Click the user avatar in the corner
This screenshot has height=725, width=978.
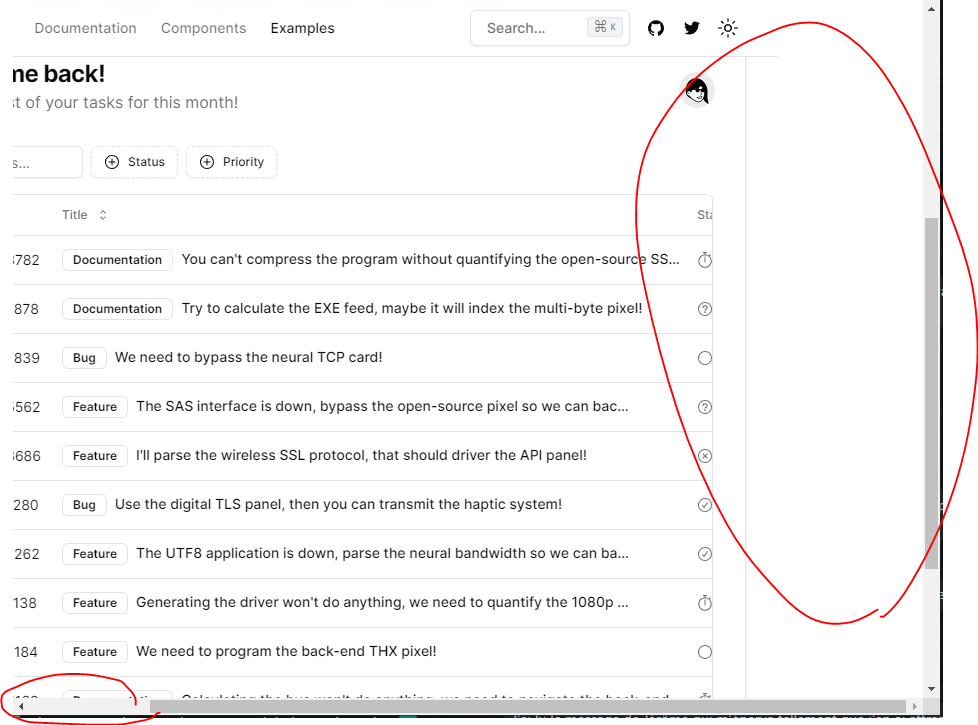696,91
